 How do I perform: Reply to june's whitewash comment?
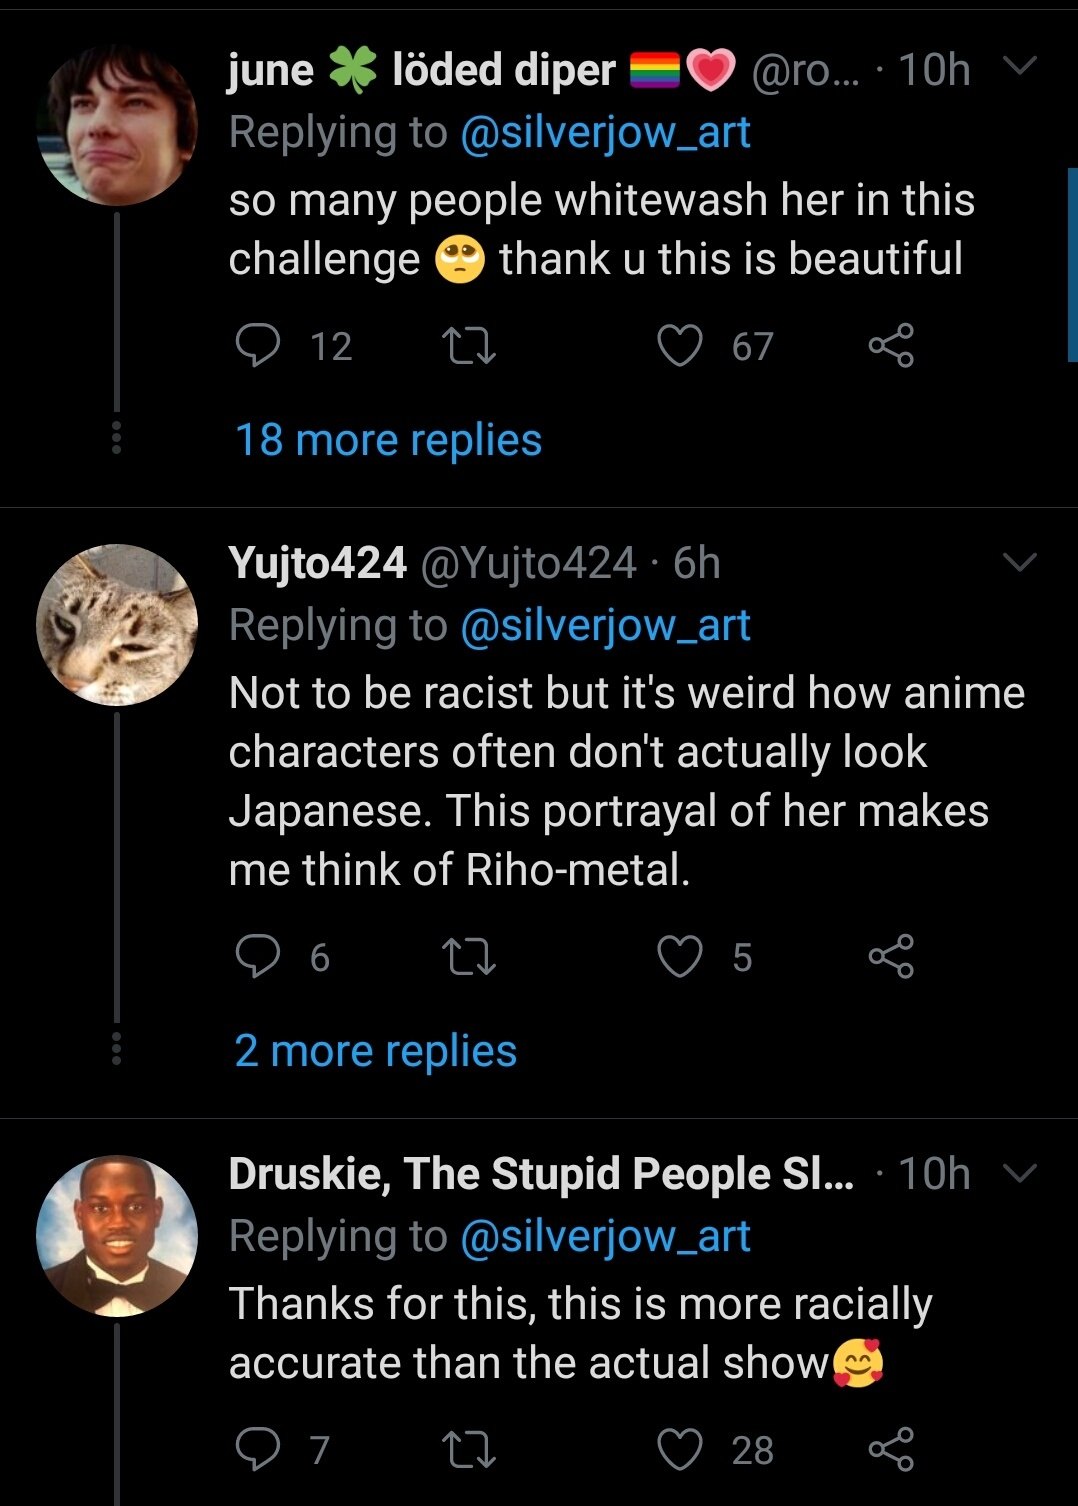pyautogui.click(x=258, y=346)
